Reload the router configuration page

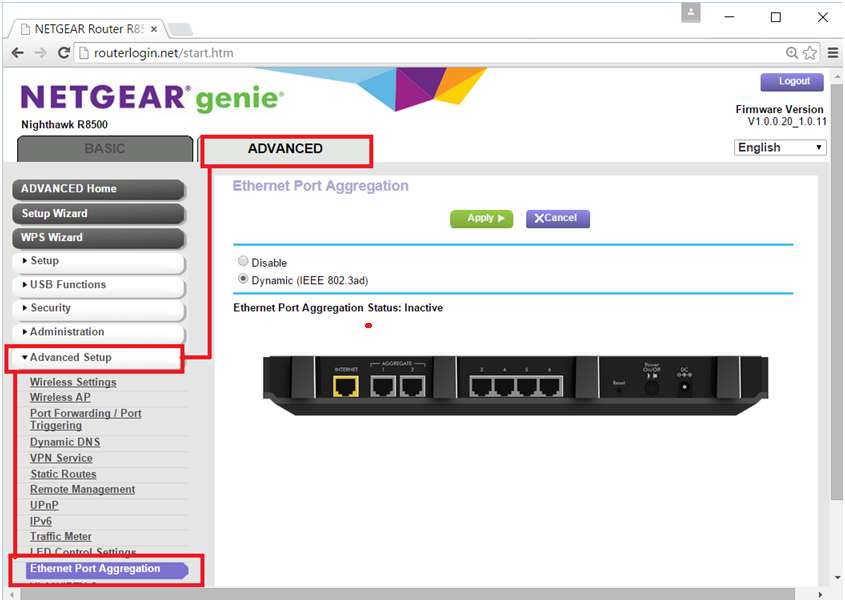(x=63, y=52)
